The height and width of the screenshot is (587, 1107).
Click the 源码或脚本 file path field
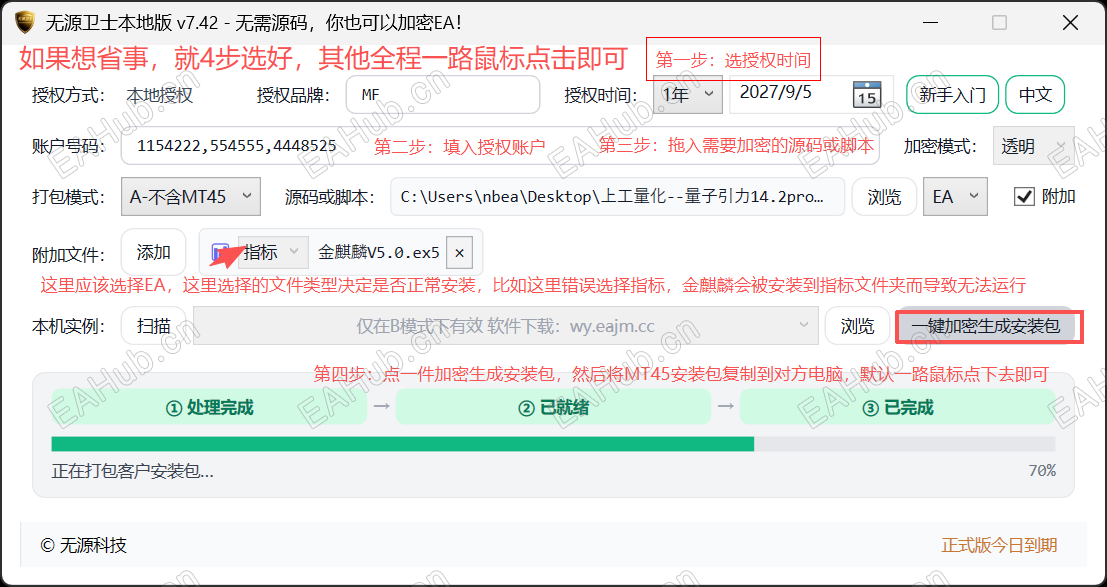click(617, 197)
